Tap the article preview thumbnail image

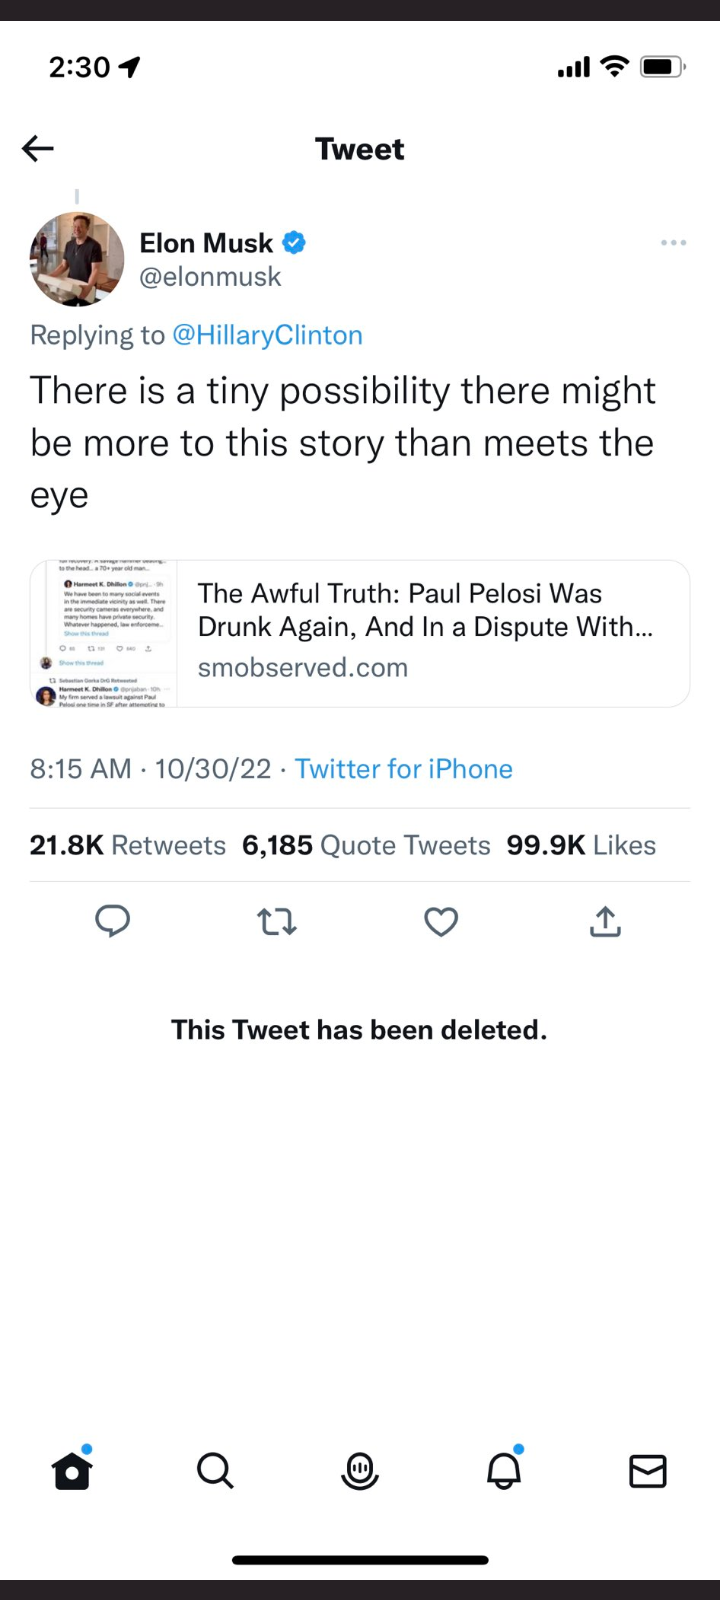[104, 634]
